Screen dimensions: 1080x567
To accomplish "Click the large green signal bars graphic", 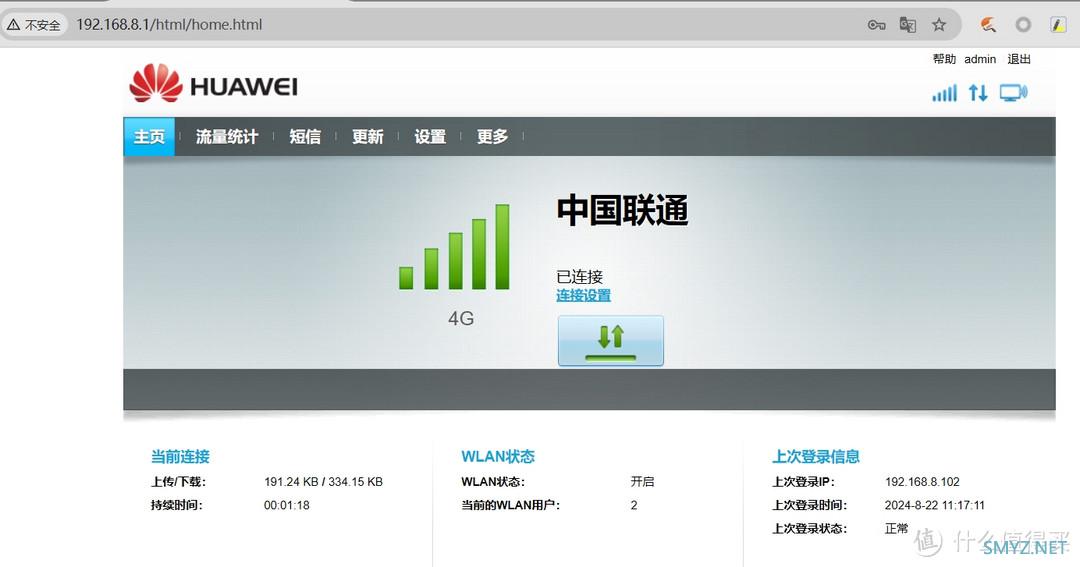I will tap(455, 247).
